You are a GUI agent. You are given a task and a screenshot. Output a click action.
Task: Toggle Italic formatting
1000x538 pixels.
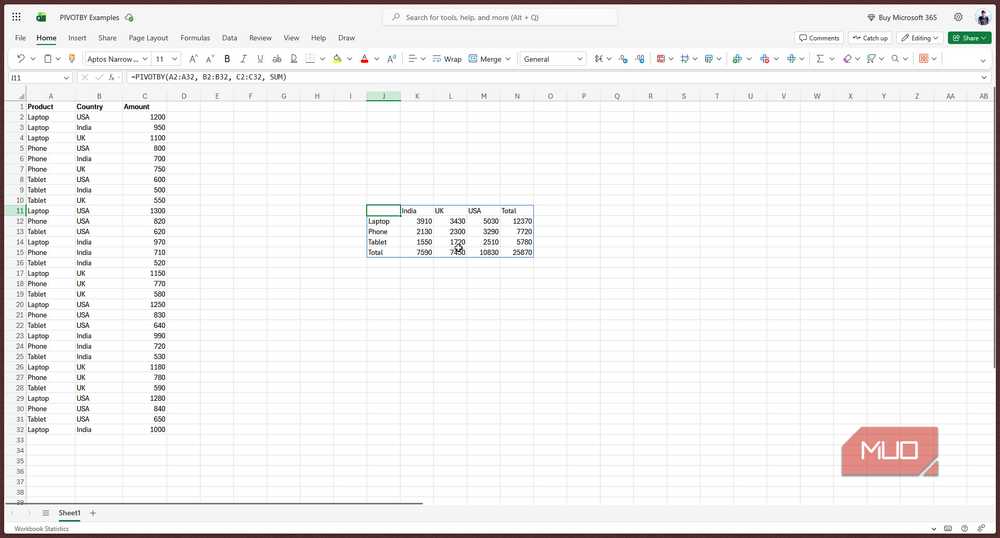tap(243, 59)
